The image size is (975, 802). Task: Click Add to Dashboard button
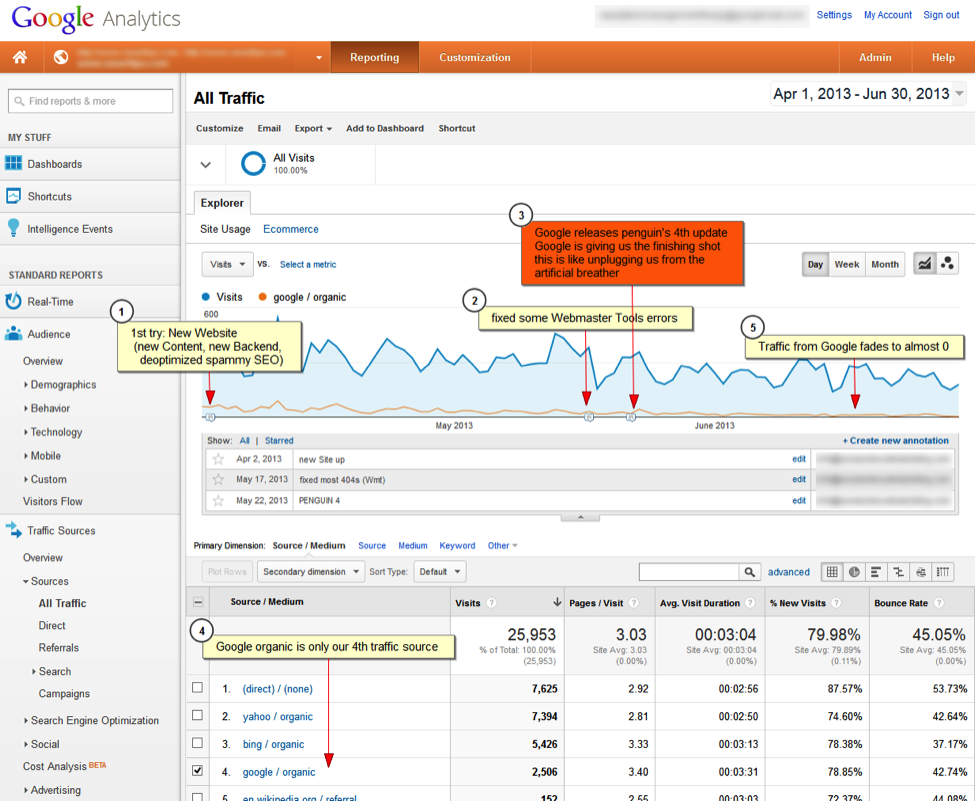click(385, 128)
